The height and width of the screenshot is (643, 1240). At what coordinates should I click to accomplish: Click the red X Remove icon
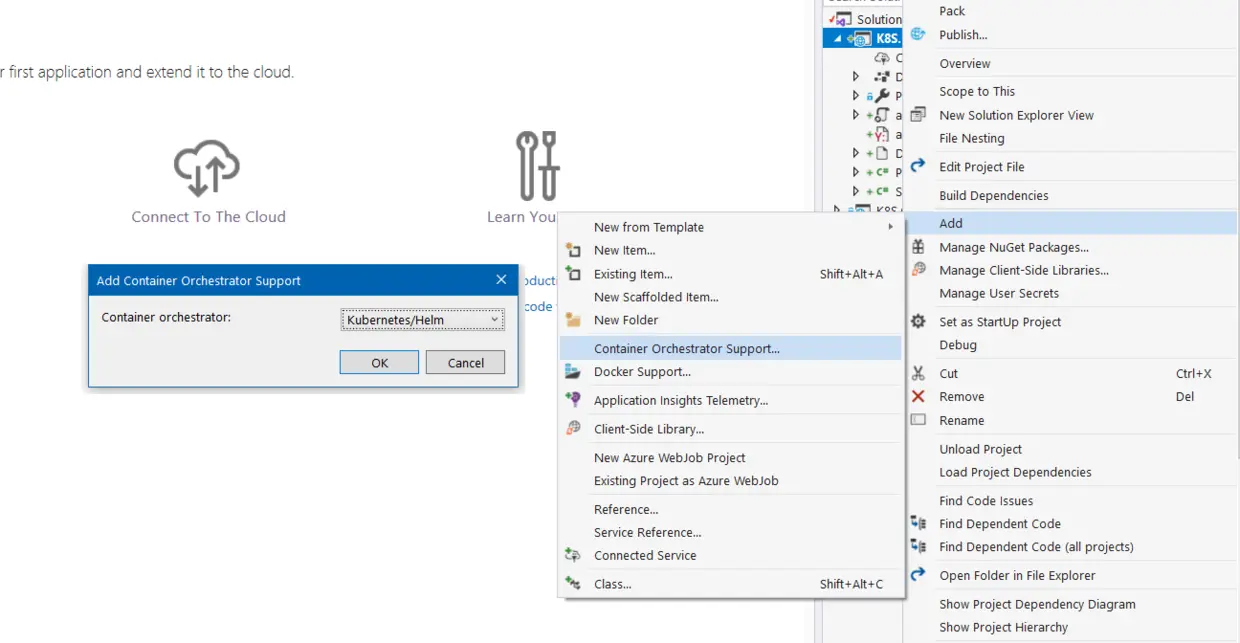click(918, 396)
